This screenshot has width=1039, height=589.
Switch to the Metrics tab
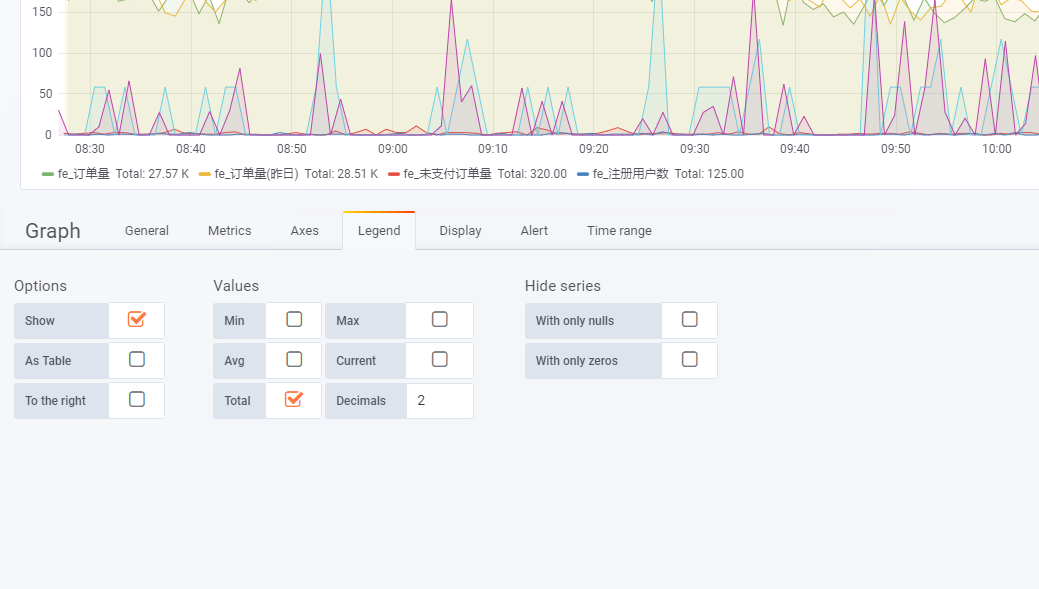coord(229,231)
